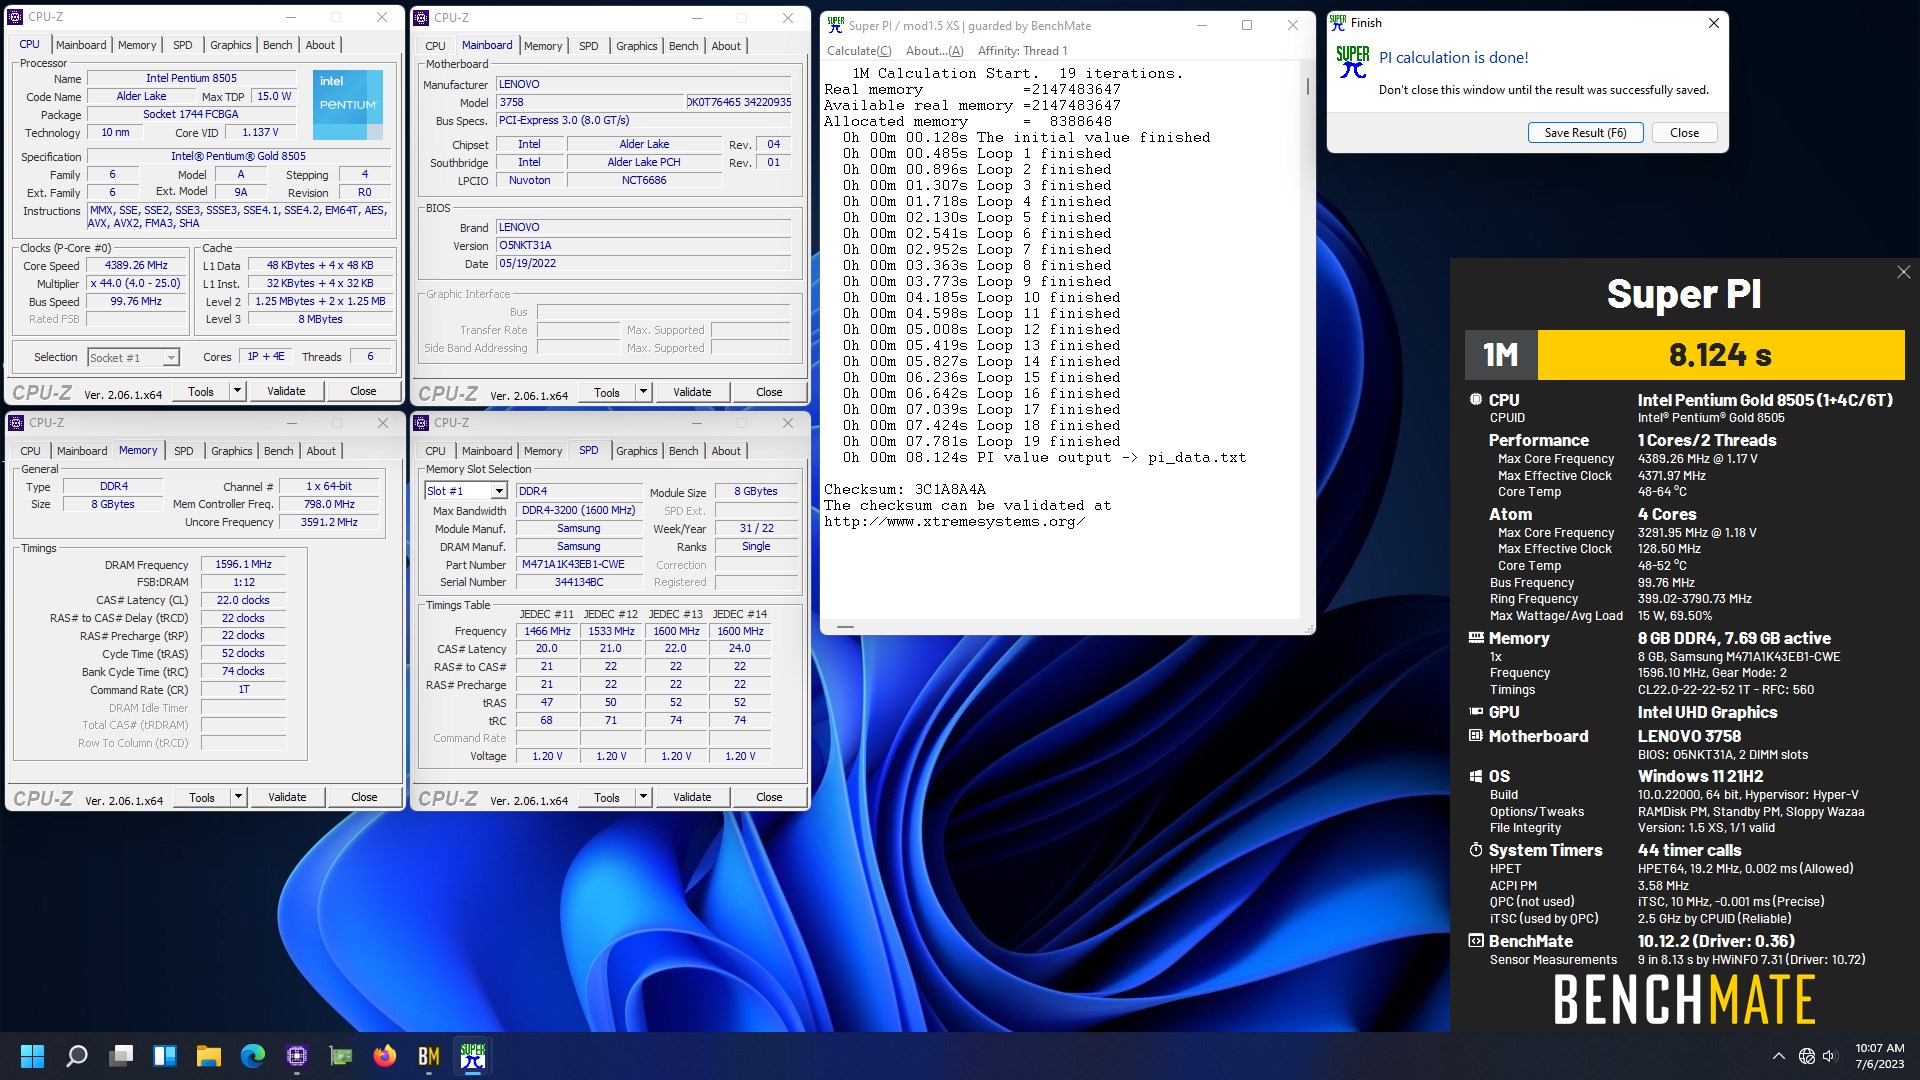The image size is (1920, 1080).
Task: Click the green circuit-board taskbar icon
Action: 340,1056
